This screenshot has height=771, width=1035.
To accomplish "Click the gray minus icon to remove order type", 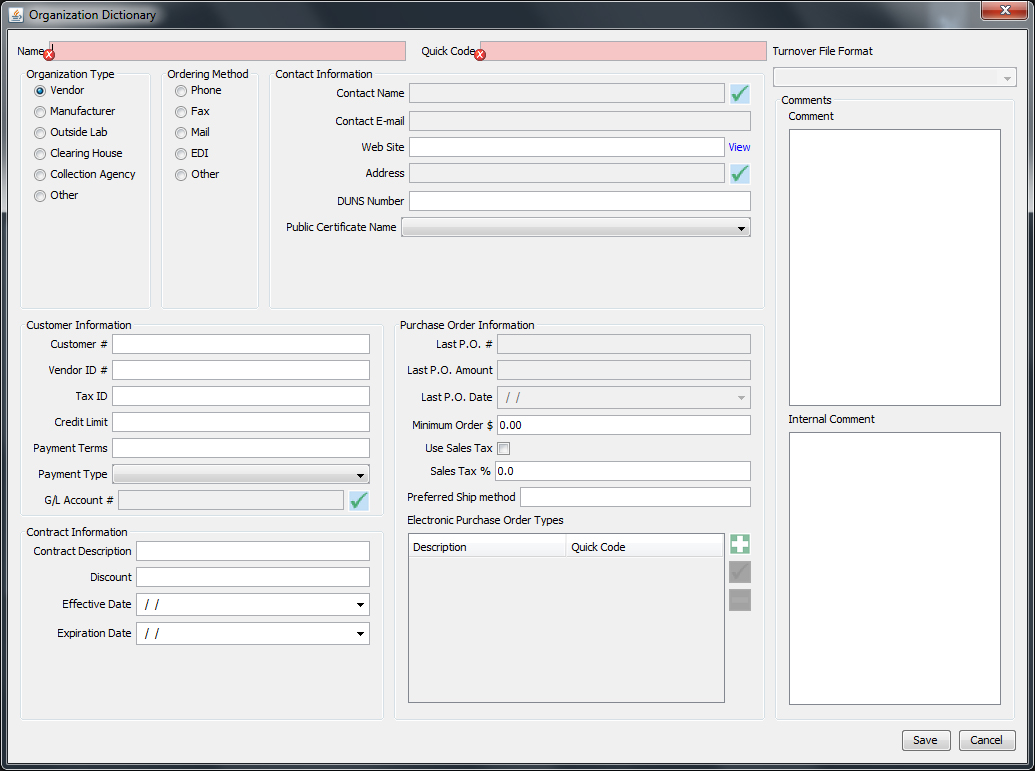I will point(740,600).
